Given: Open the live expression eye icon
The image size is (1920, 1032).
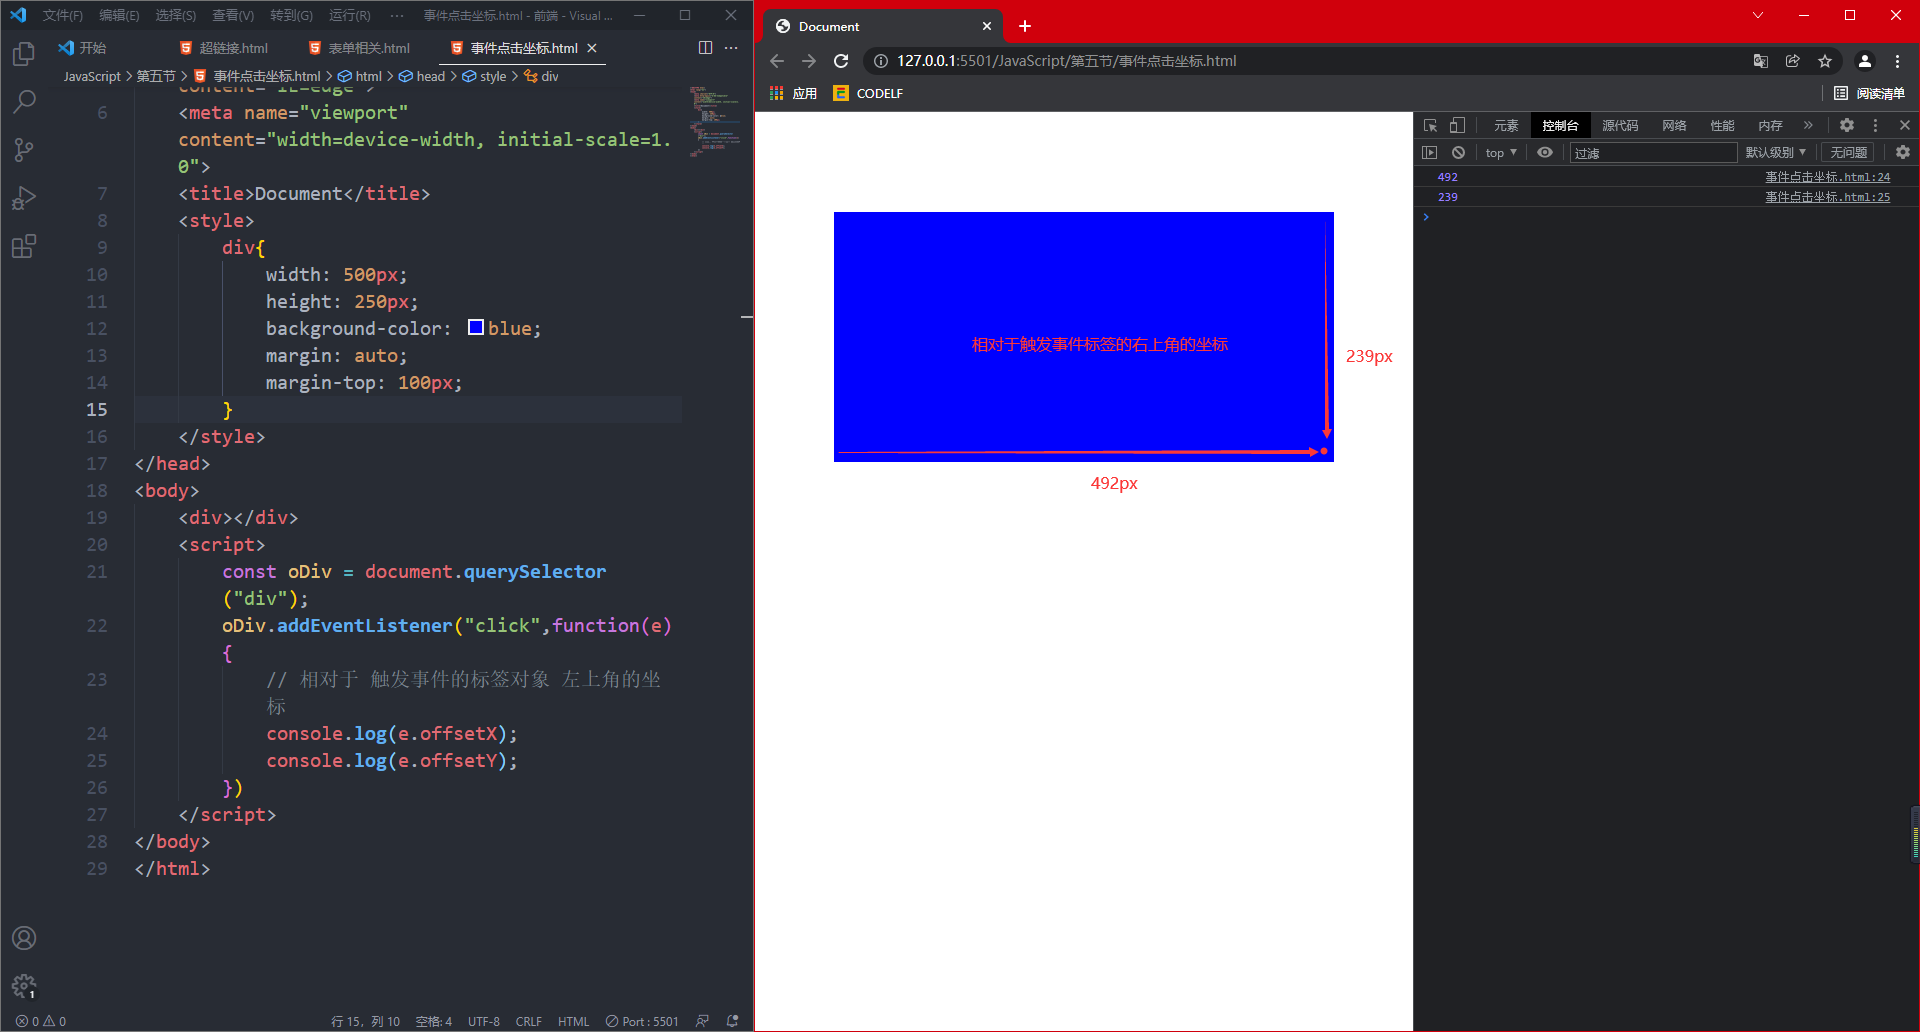Looking at the screenshot, I should click(x=1545, y=152).
